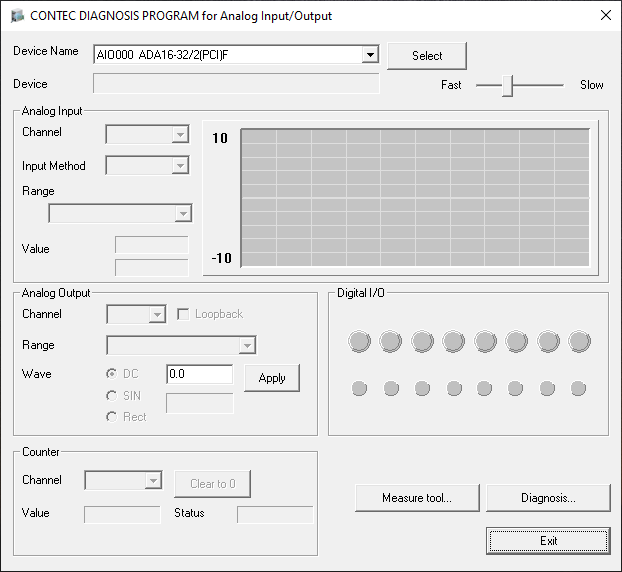Image resolution: width=622 pixels, height=572 pixels.
Task: Click the Counter Status field
Action: 275,514
